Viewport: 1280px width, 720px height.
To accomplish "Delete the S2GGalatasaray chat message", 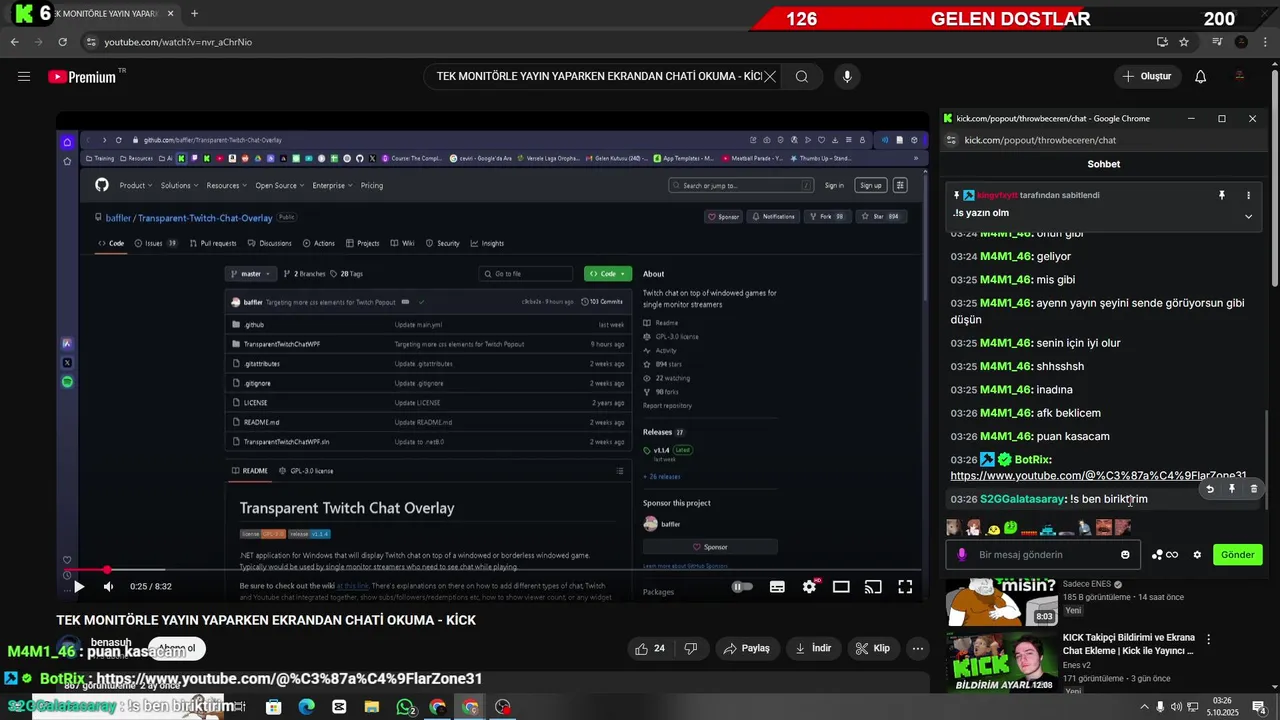I will pyautogui.click(x=1254, y=489).
